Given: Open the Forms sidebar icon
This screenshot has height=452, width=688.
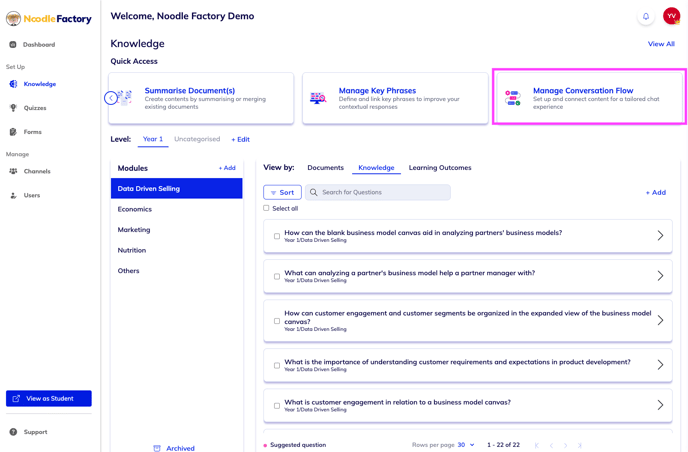Looking at the screenshot, I should tap(13, 132).
